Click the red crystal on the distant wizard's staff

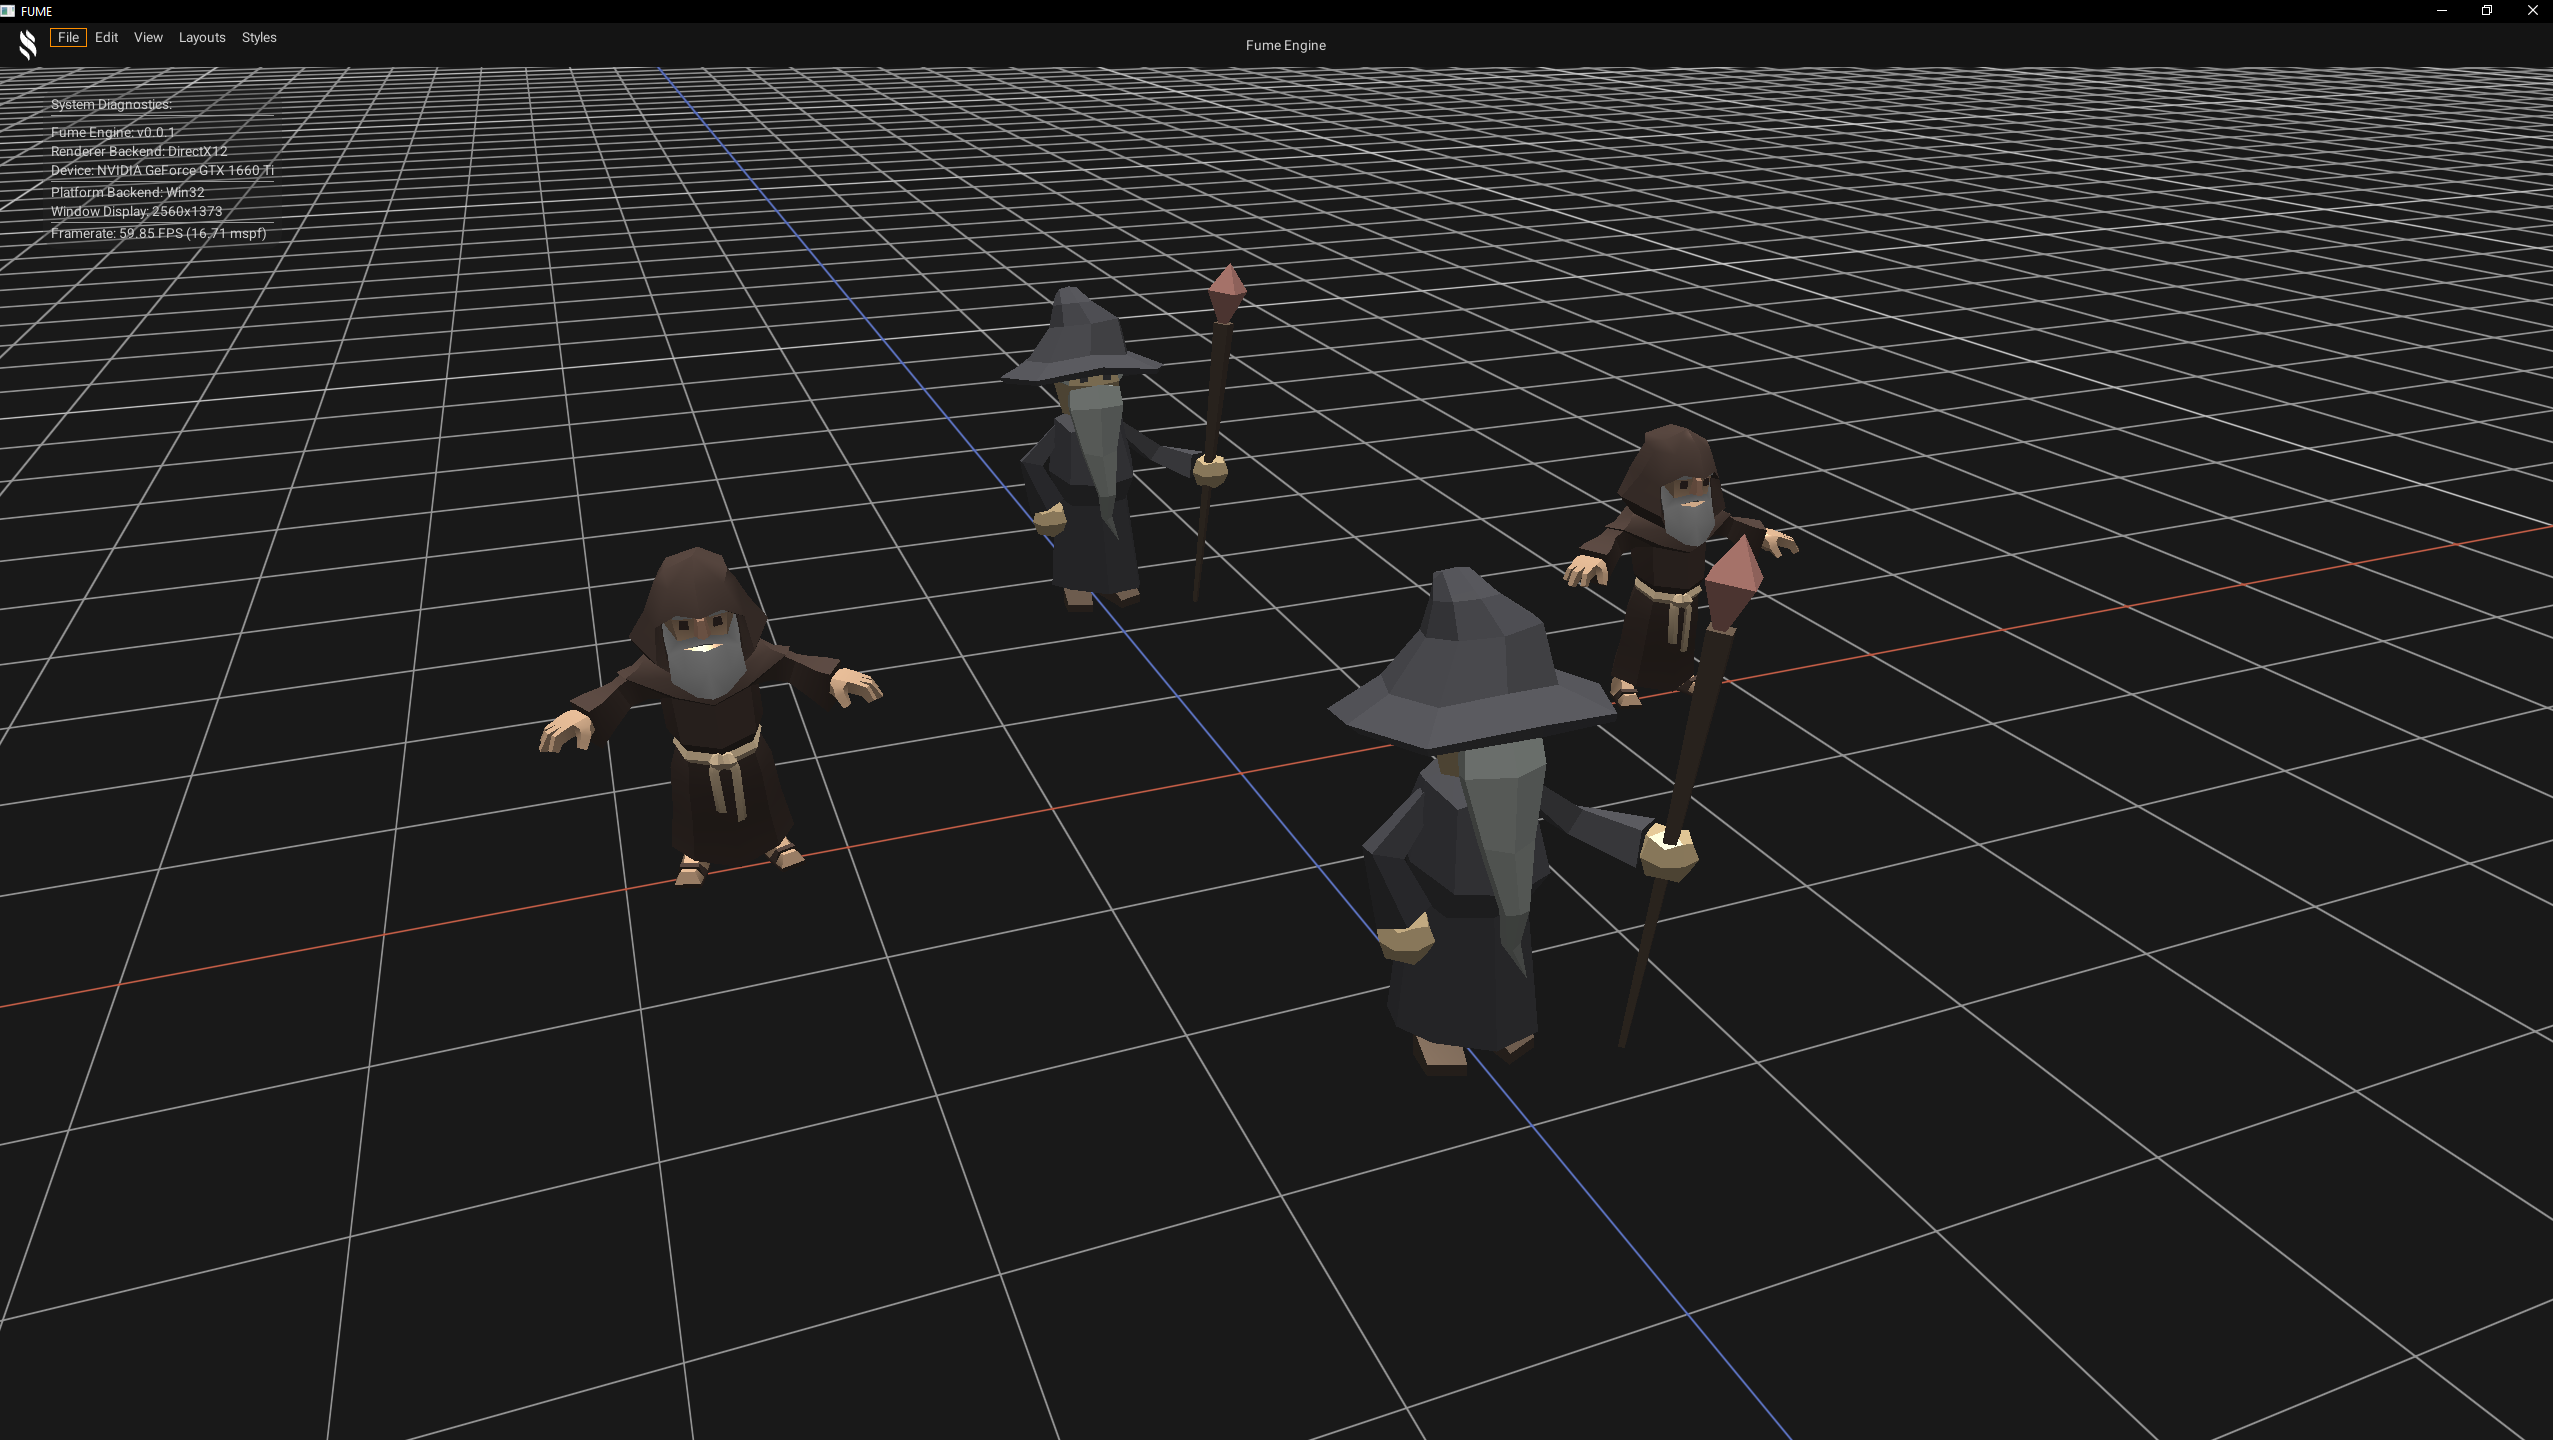(1226, 291)
